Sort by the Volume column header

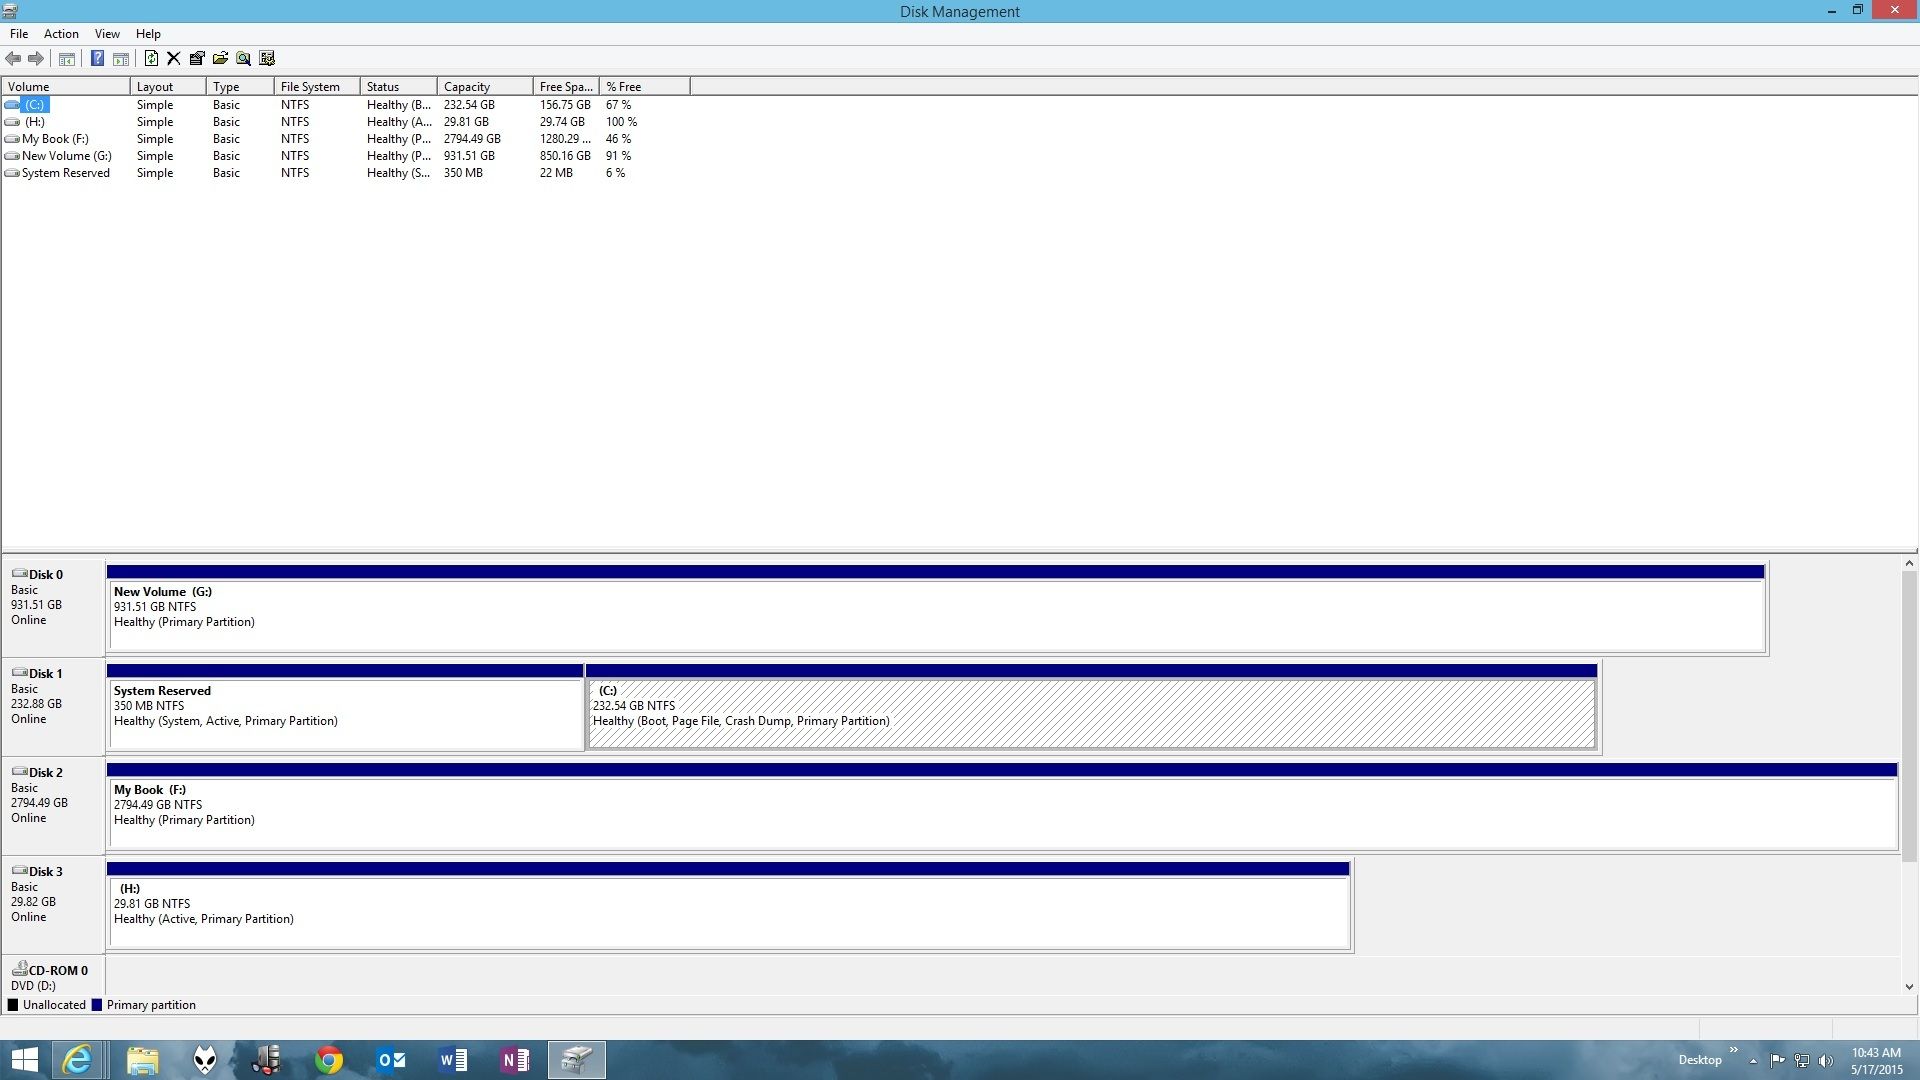66,87
